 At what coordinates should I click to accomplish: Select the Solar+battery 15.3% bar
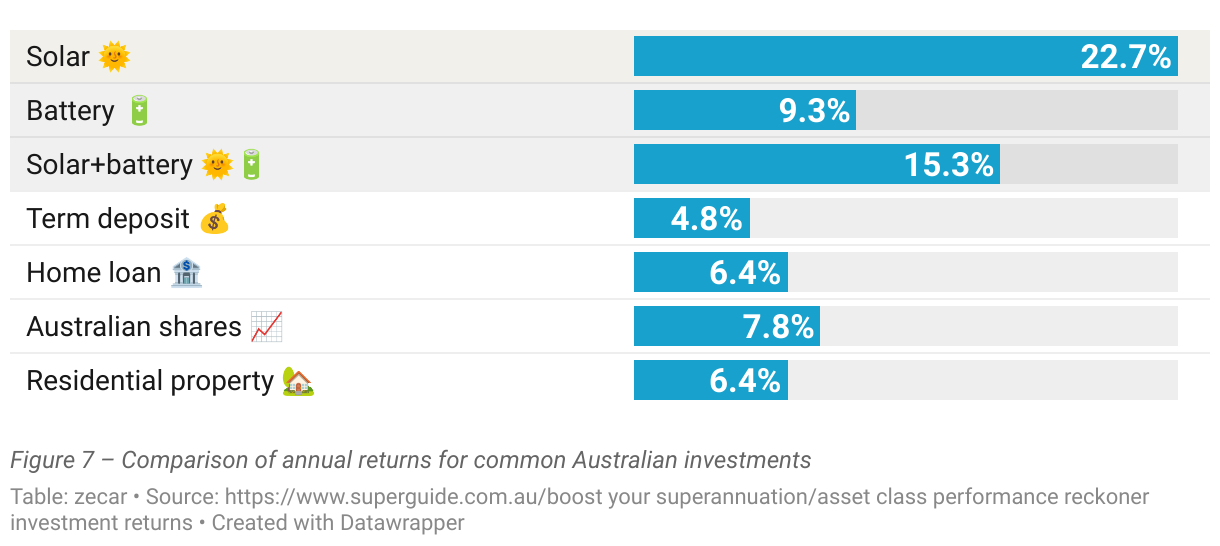click(x=817, y=164)
